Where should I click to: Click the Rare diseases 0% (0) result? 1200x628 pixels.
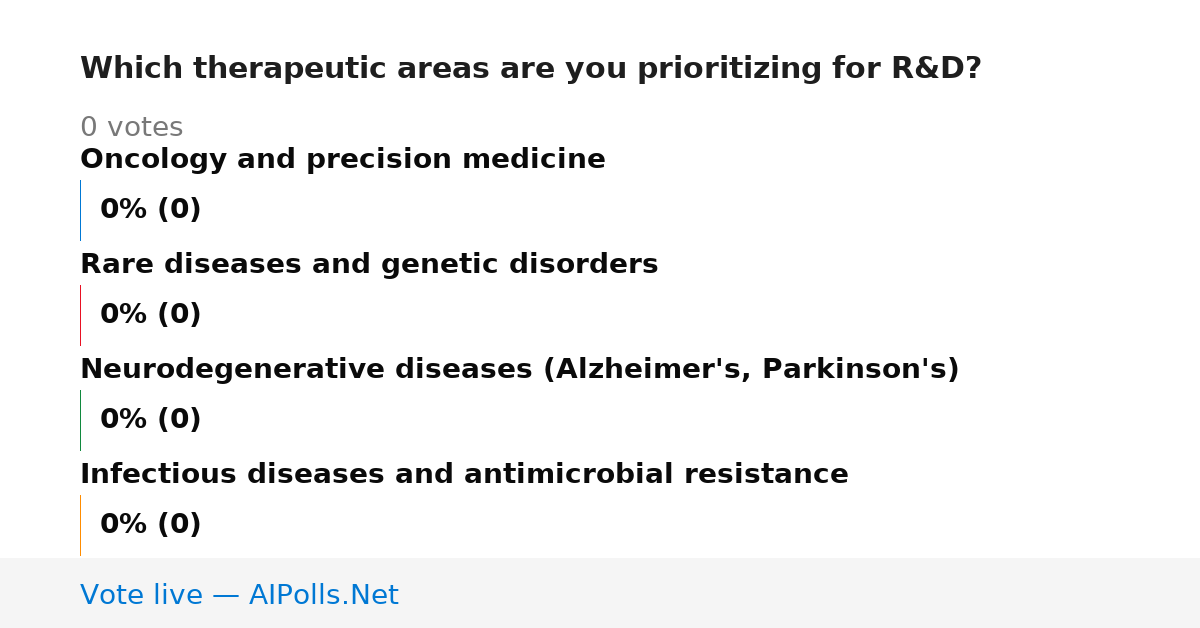151,315
